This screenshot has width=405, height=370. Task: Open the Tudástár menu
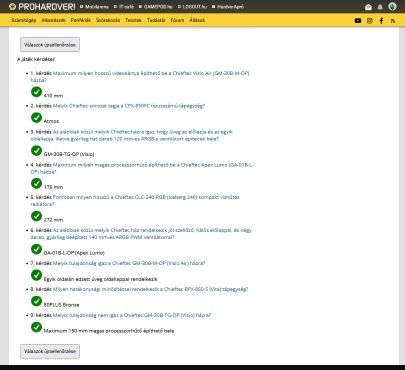tap(156, 20)
